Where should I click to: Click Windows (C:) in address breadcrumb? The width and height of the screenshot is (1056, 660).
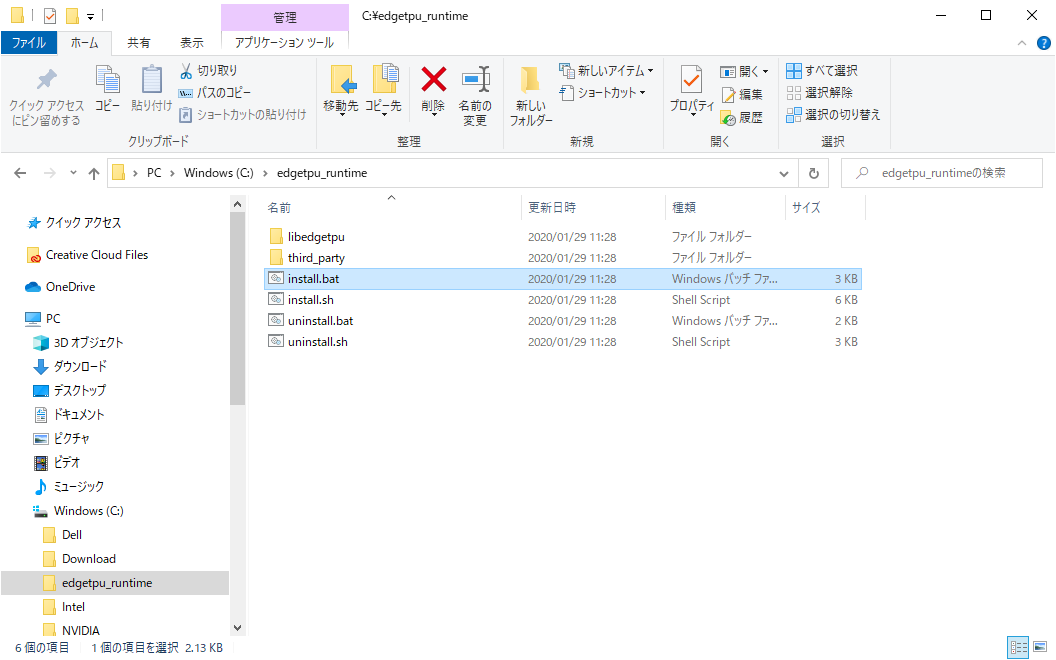click(218, 173)
